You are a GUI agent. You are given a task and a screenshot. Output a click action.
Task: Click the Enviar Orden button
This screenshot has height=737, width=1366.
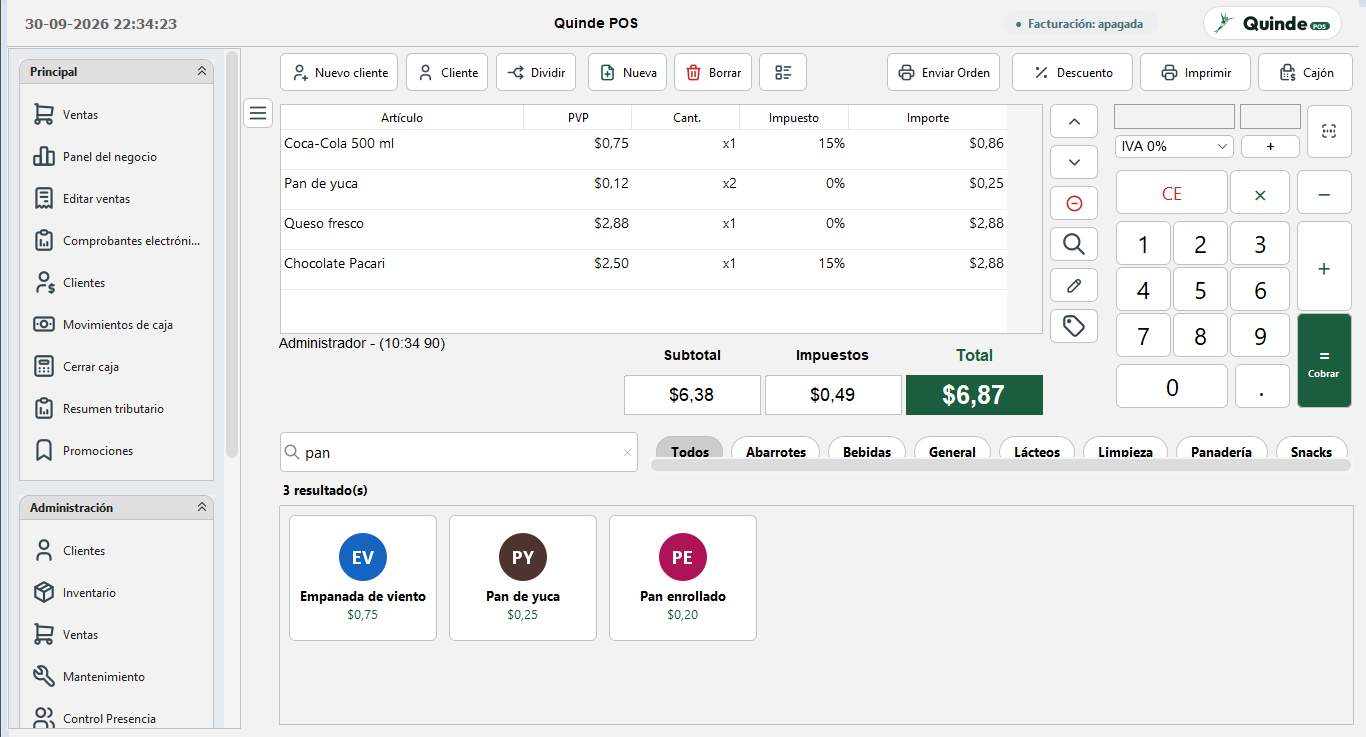943,72
